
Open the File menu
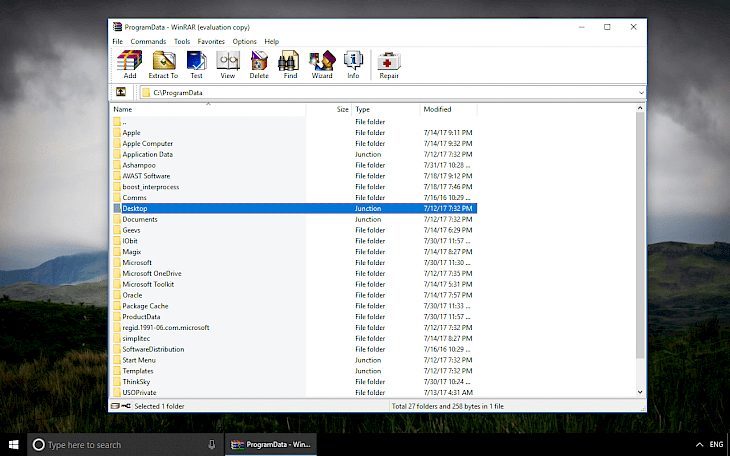(117, 41)
